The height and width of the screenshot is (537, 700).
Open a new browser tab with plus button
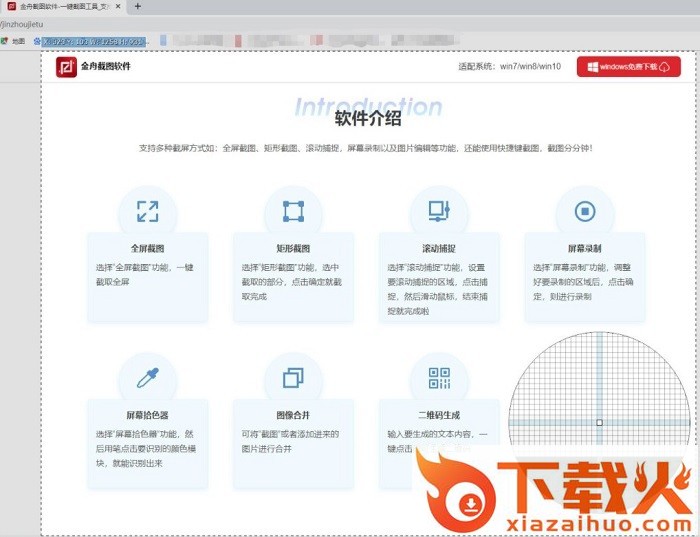(x=138, y=6)
